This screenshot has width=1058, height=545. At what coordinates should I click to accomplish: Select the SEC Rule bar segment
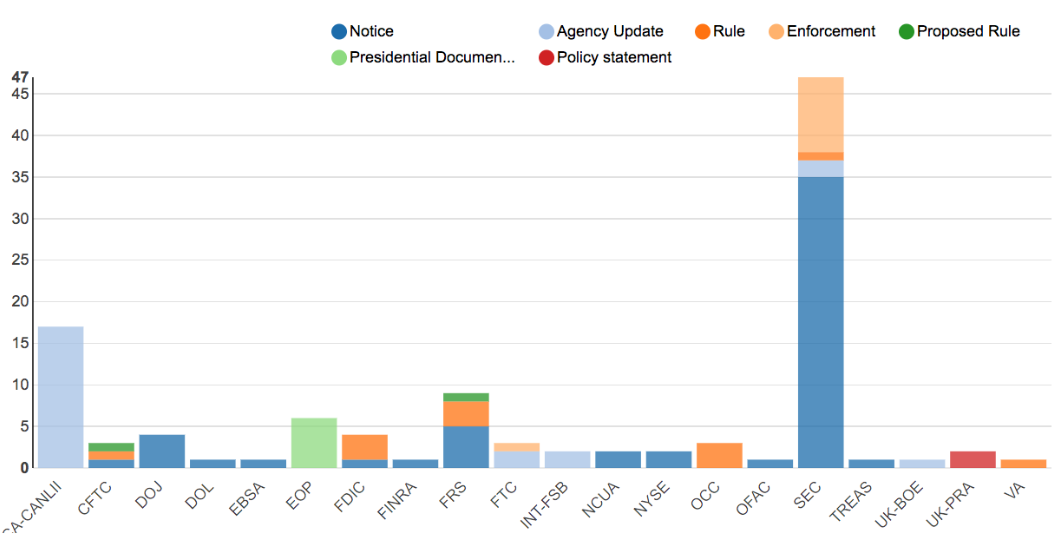[820, 156]
